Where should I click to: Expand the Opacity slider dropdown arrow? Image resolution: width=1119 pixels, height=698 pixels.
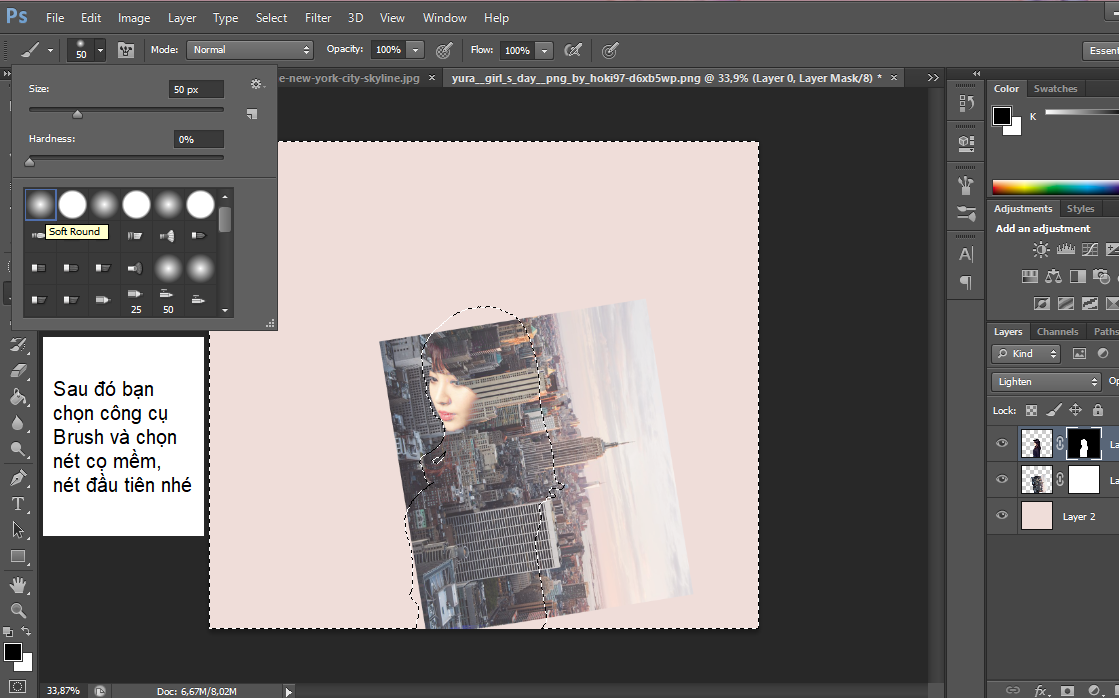point(416,50)
